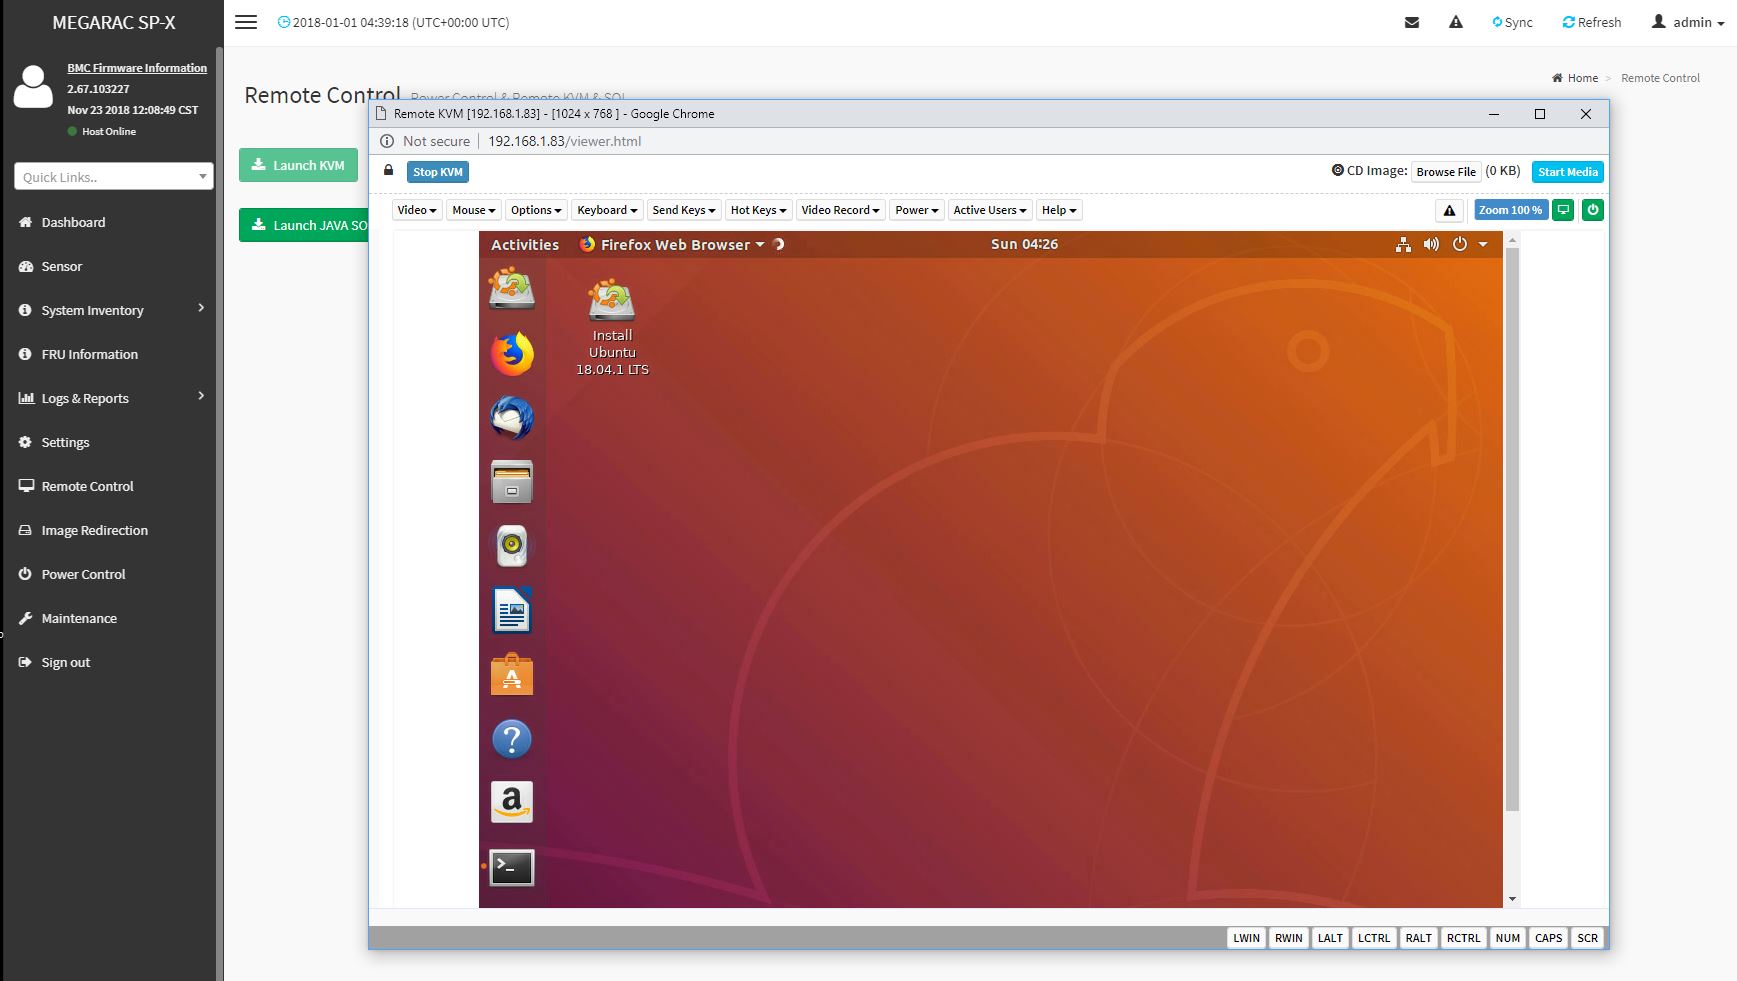This screenshot has width=1737, height=981.
Task: Open Files manager from the dock
Action: tap(512, 481)
